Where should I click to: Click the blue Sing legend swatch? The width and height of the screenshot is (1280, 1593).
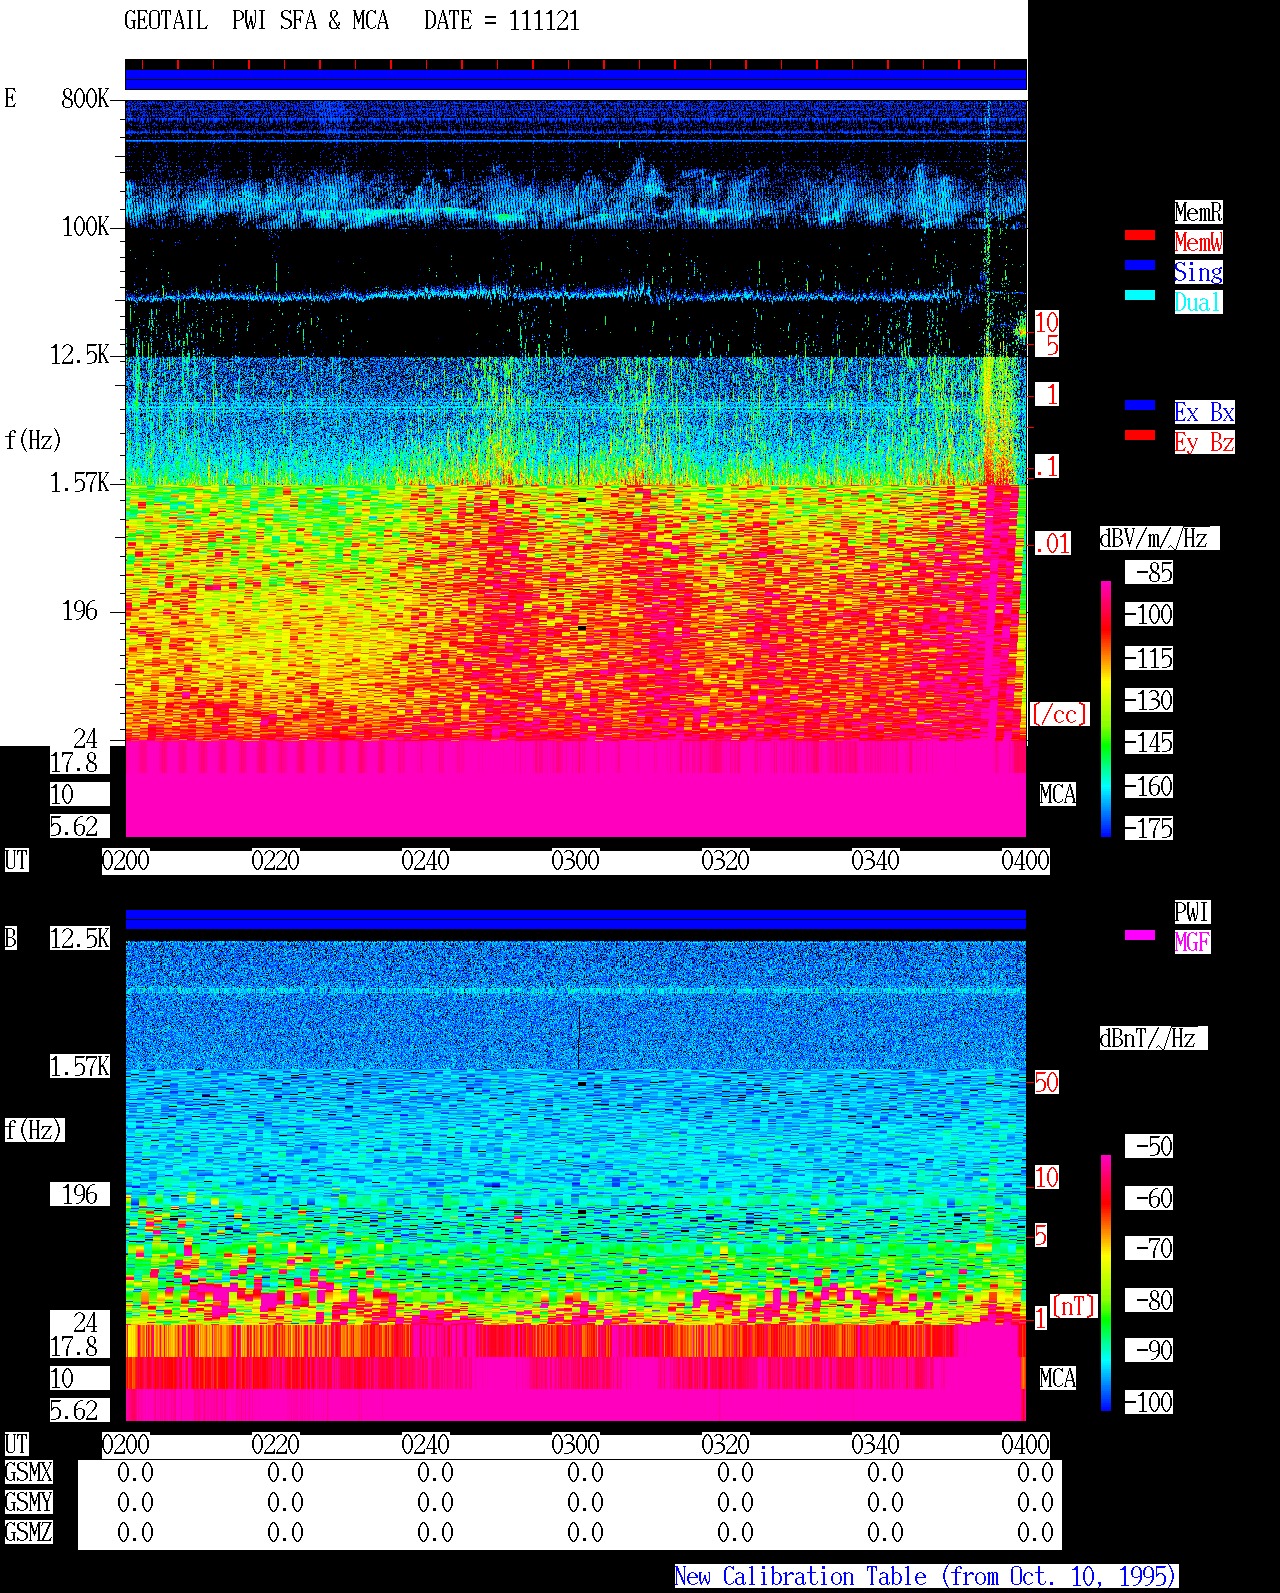1140,266
